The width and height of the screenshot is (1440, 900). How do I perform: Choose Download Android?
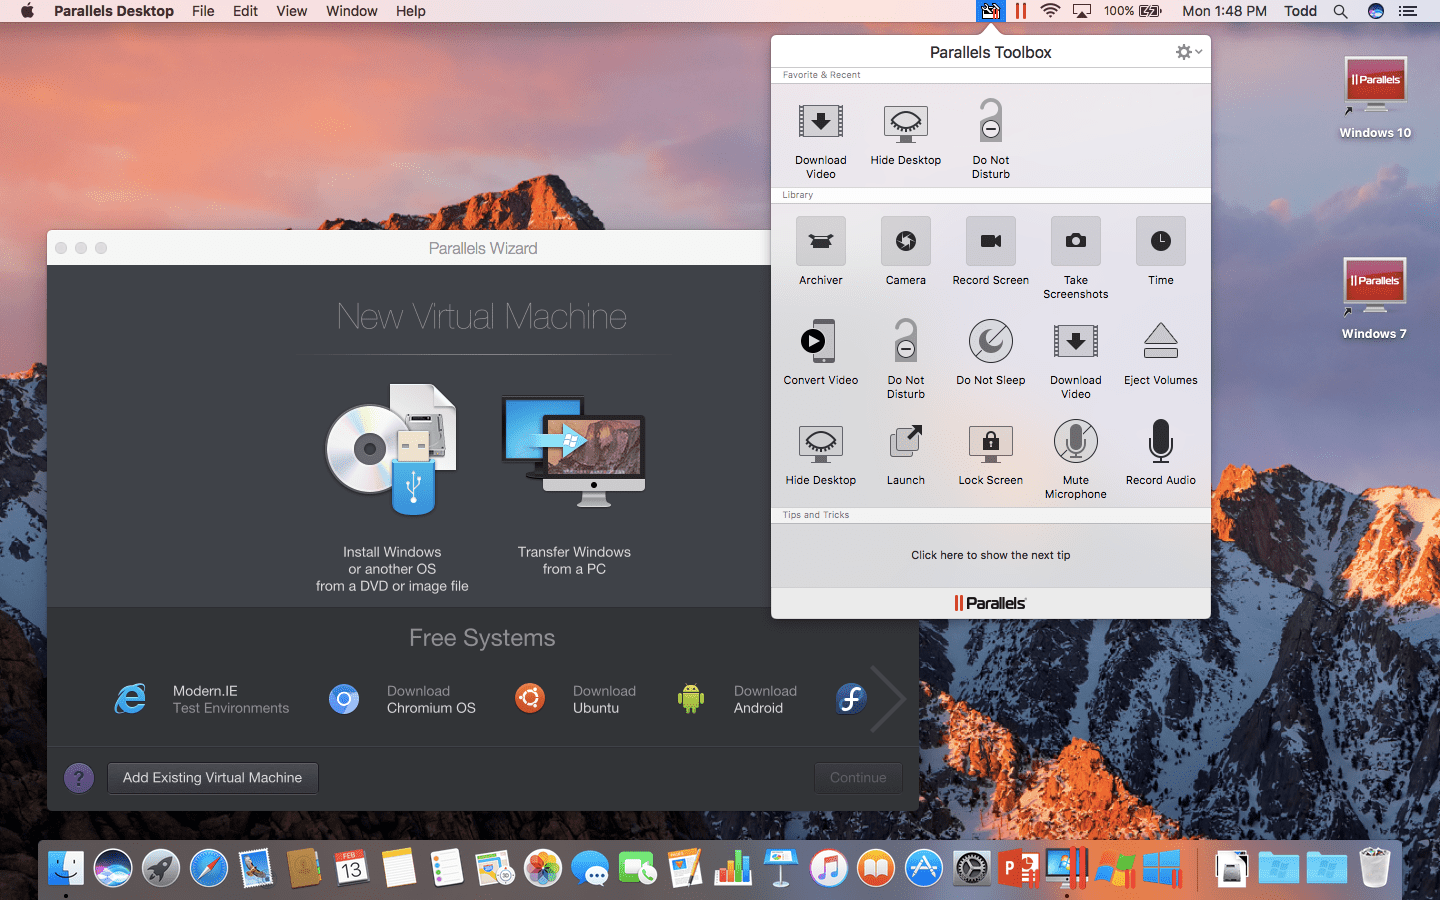point(737,699)
